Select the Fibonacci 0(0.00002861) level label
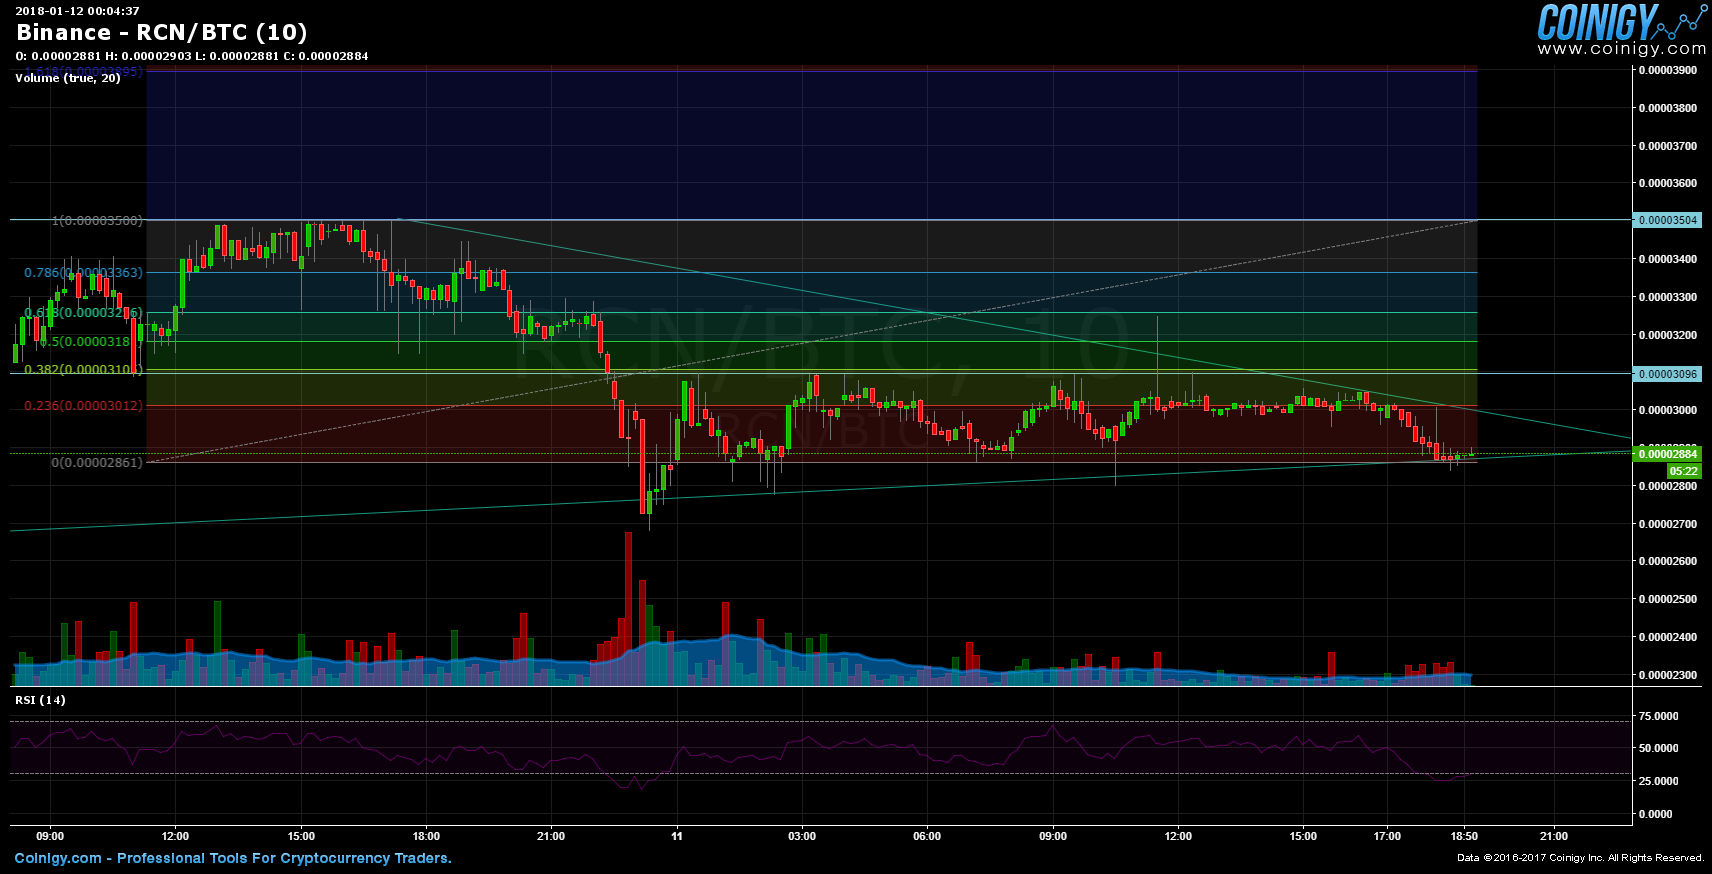Image resolution: width=1712 pixels, height=874 pixels. [x=97, y=462]
